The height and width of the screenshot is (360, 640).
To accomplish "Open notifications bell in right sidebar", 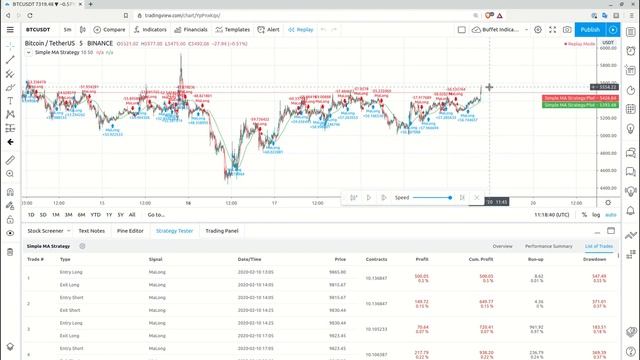I will [x=631, y=211].
